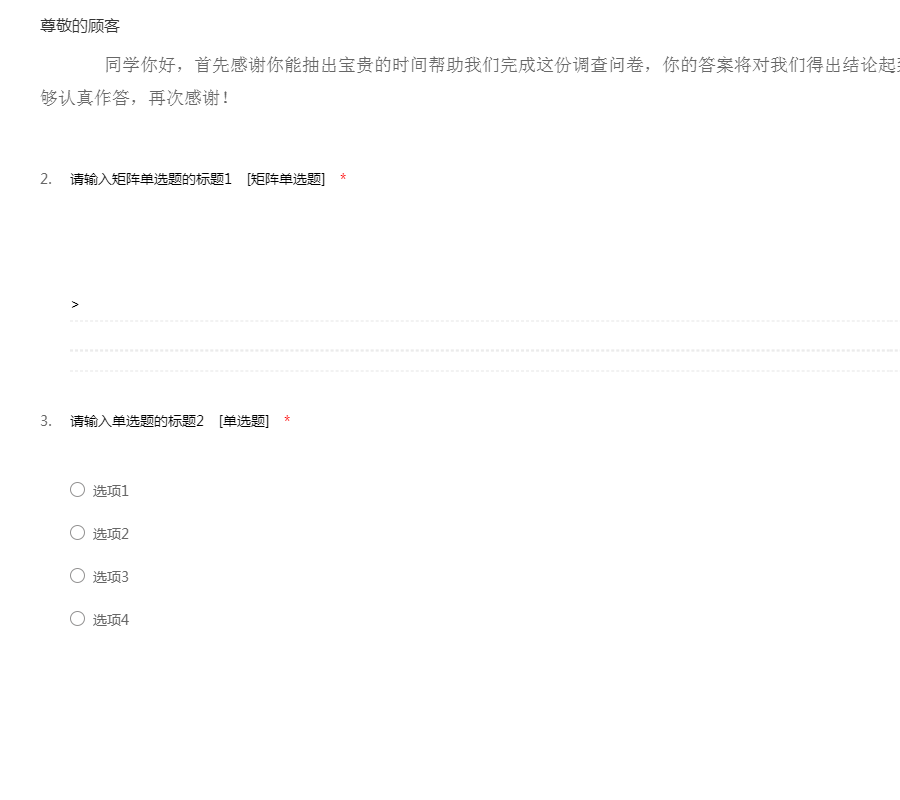Mark the 选项4 radio button
Image resolution: width=900 pixels, height=800 pixels.
(77, 619)
